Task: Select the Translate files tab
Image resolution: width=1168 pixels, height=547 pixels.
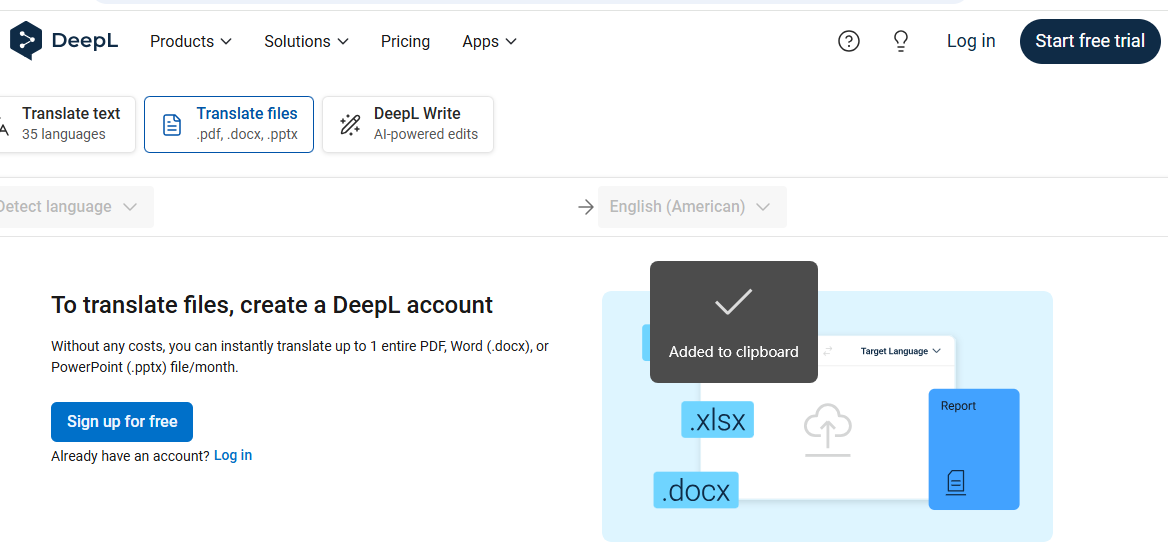Action: pyautogui.click(x=229, y=124)
